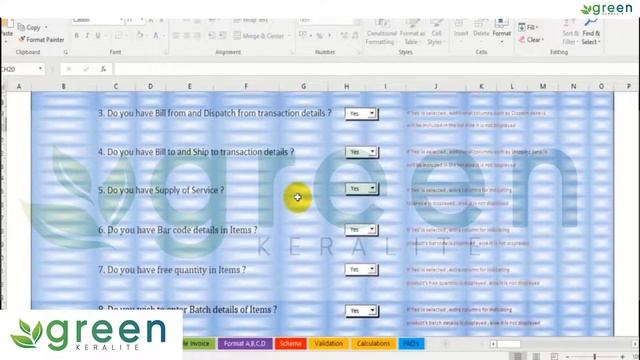Click the increase decimal button
This screenshot has height=360, width=640.
point(344,36)
